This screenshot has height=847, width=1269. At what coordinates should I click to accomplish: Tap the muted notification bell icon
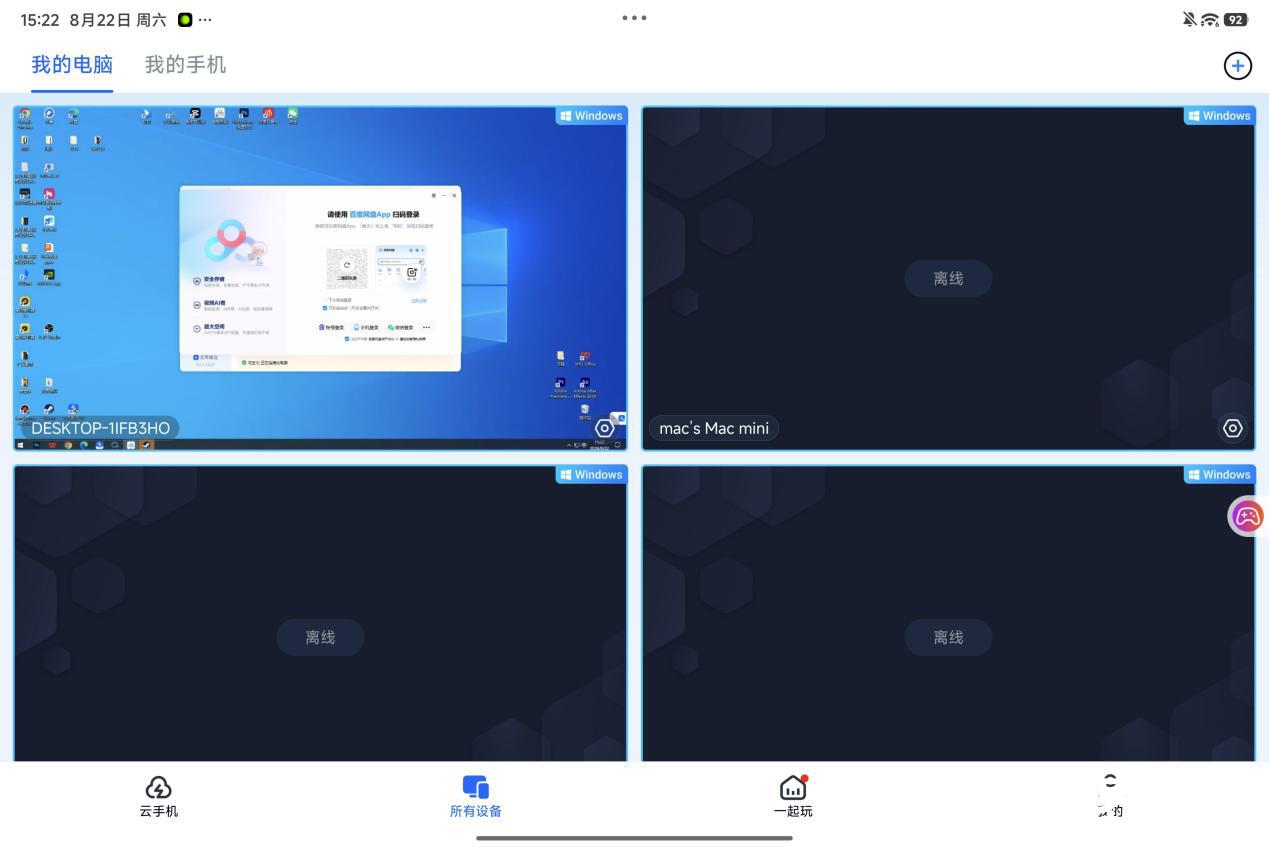coord(1189,19)
